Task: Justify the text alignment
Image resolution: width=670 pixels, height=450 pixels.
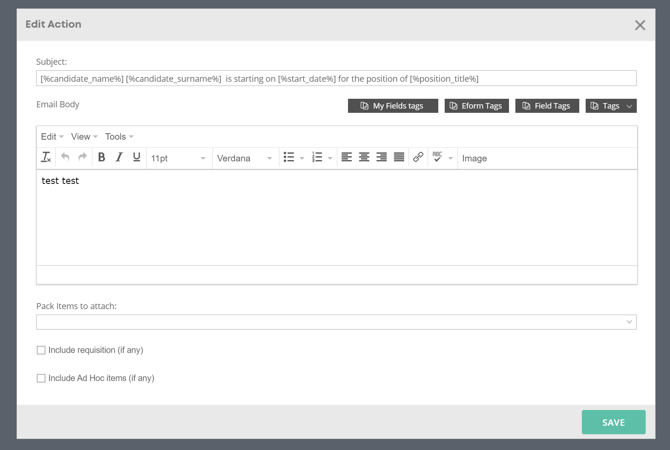Action: point(399,158)
